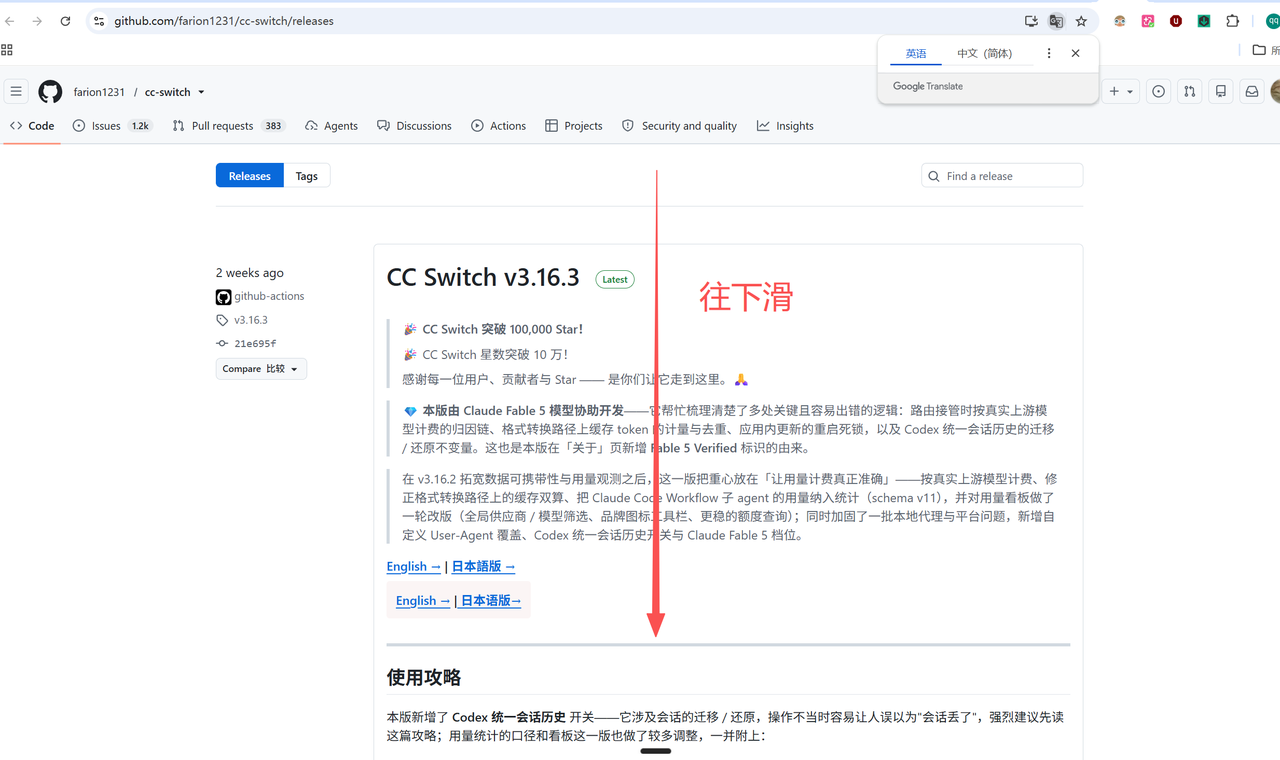The image size is (1280, 760).
Task: Select the Releases button
Action: 250,176
